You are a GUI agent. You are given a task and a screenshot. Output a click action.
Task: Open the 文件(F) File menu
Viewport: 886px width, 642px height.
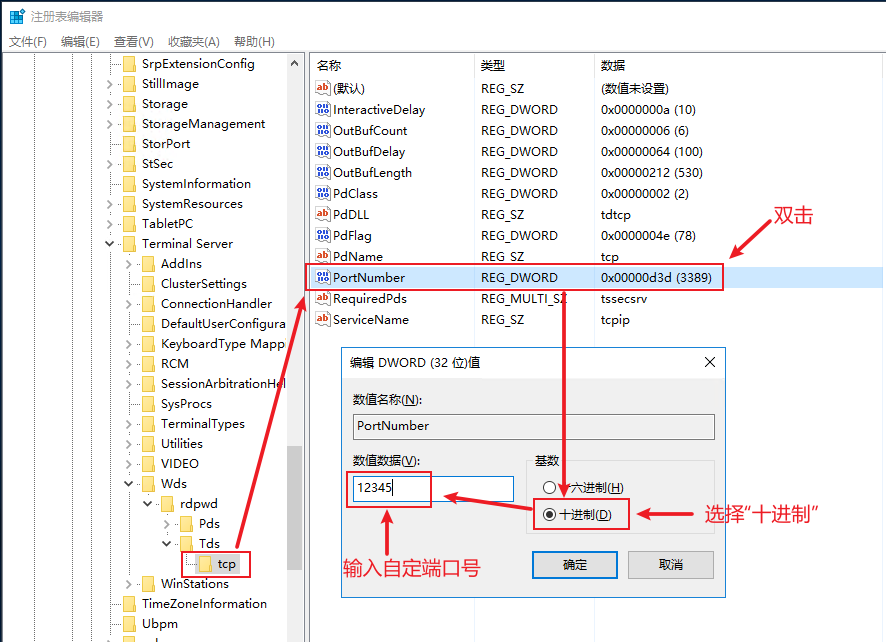pos(28,42)
